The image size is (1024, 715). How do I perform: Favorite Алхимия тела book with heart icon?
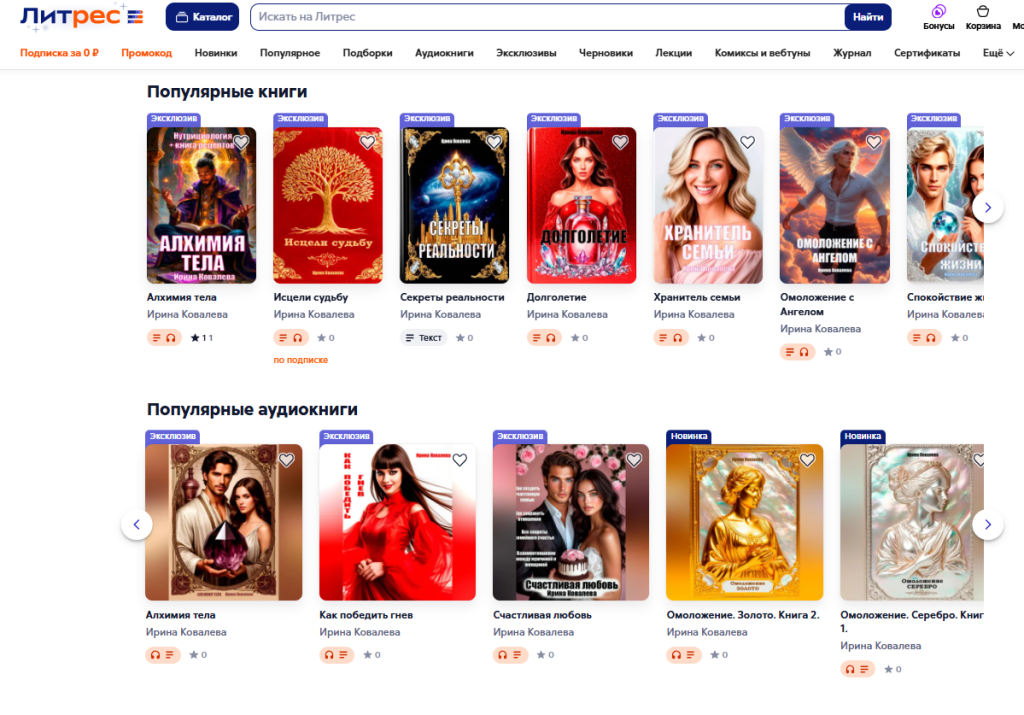pos(241,142)
